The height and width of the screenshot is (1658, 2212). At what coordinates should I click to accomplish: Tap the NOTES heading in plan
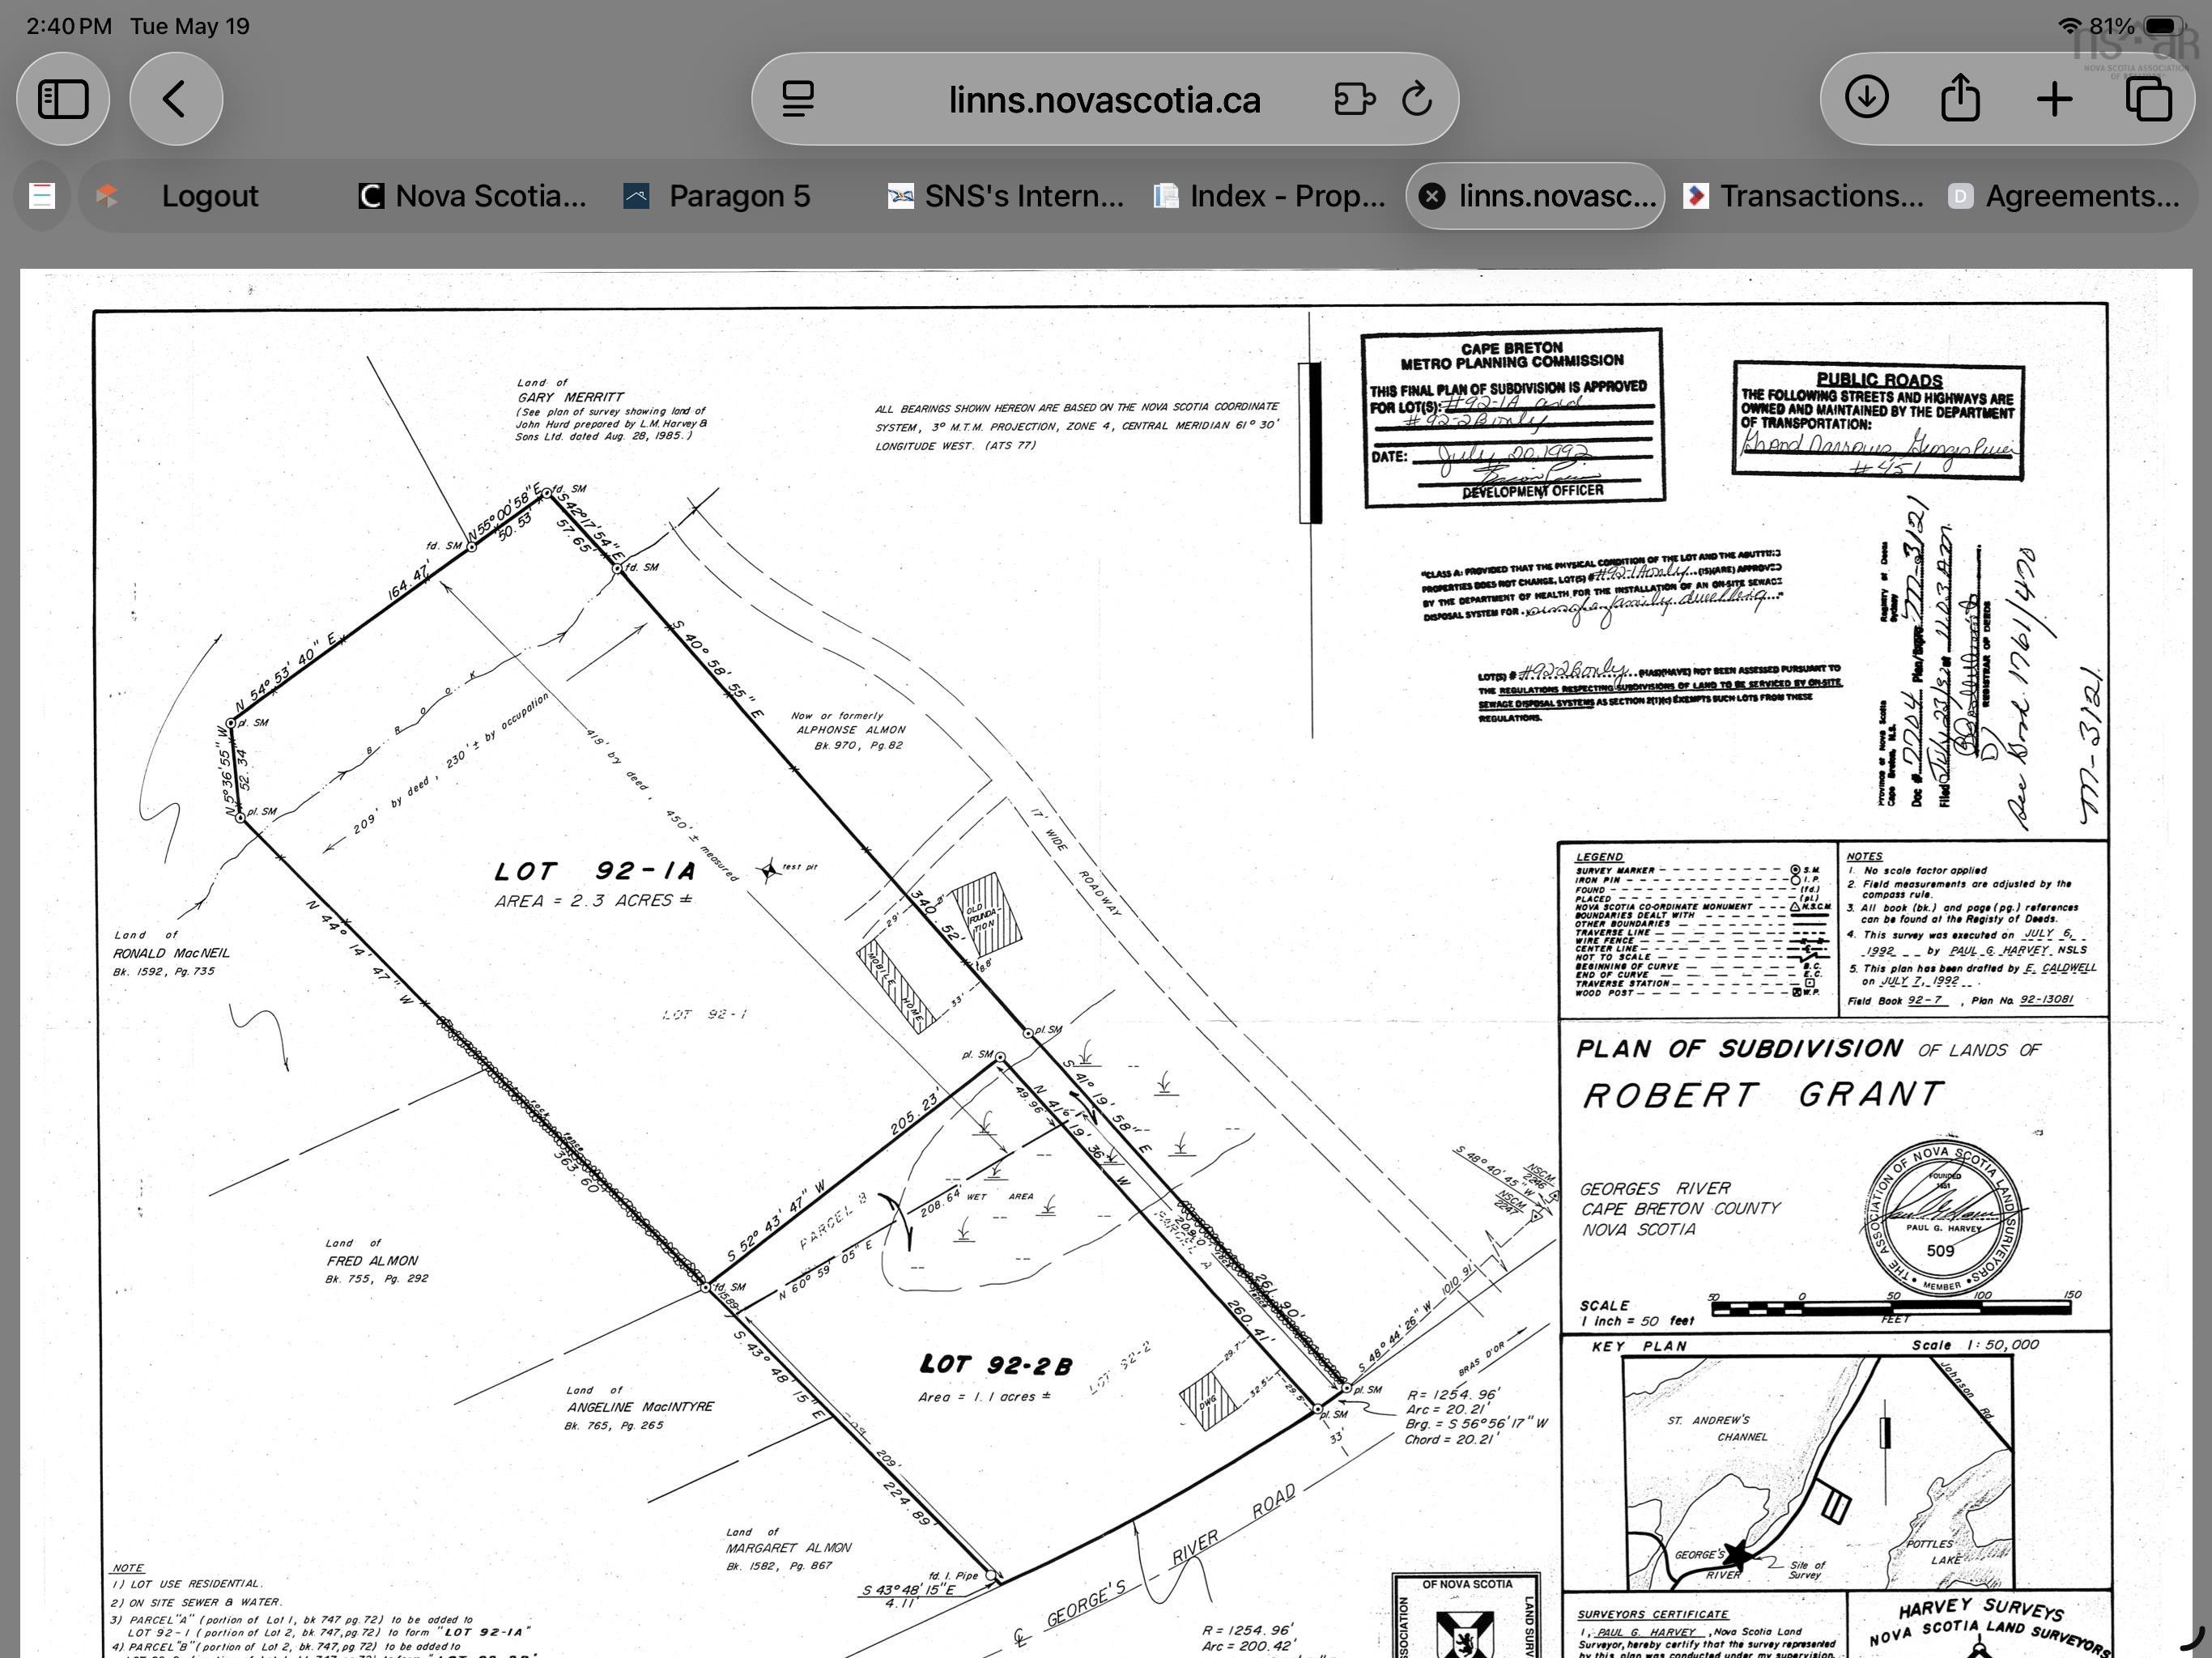click(x=1864, y=857)
